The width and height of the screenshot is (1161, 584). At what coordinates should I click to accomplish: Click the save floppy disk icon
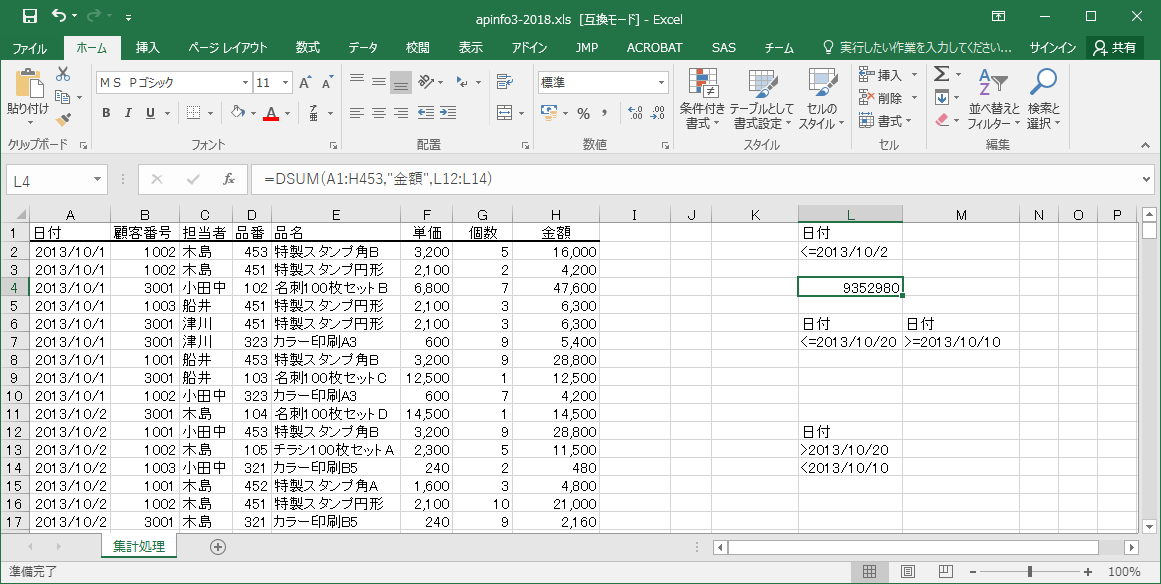29,16
